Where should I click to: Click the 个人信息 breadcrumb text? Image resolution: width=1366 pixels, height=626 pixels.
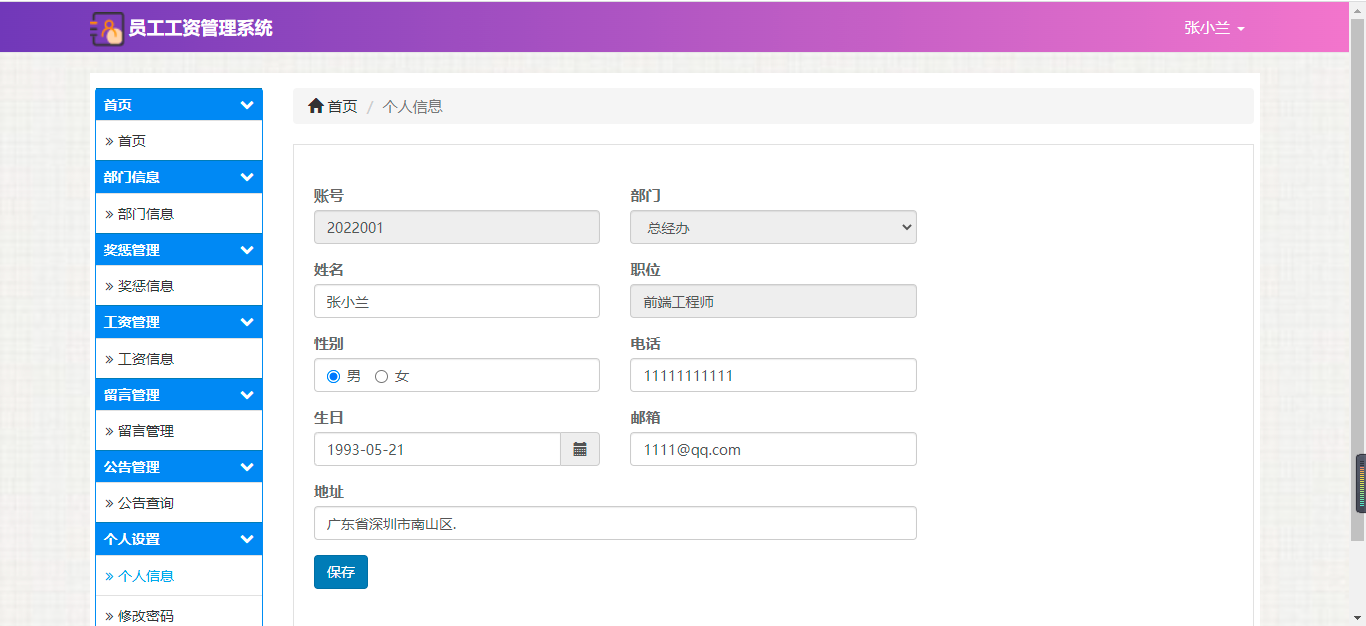[x=412, y=106]
